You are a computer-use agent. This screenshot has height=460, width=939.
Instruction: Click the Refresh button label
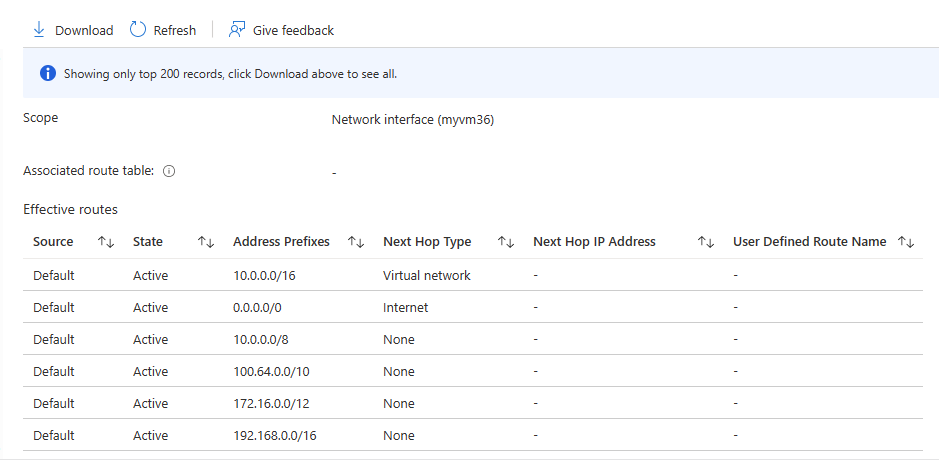click(175, 31)
